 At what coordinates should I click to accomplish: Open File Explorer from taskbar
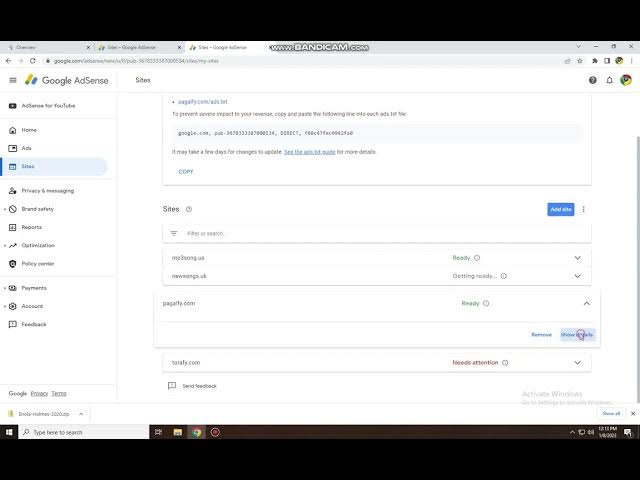[x=178, y=432]
